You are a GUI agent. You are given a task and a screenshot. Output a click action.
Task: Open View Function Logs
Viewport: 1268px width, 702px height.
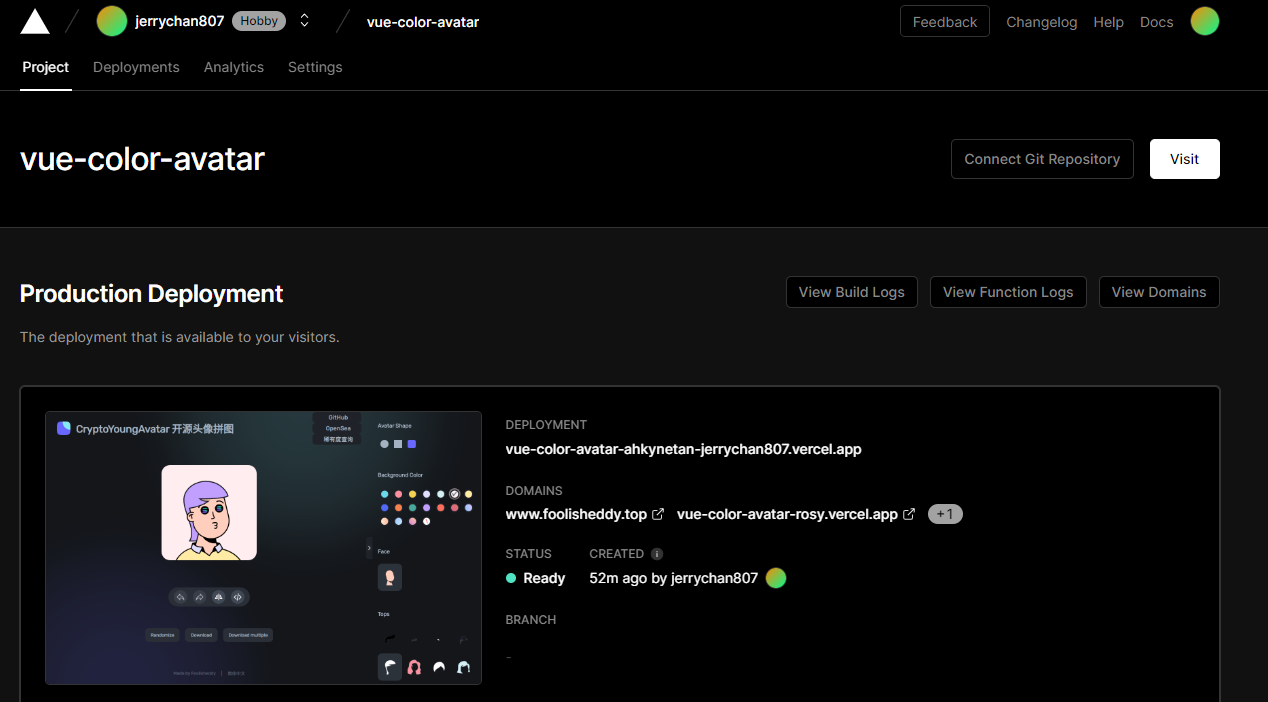pyautogui.click(x=1008, y=292)
